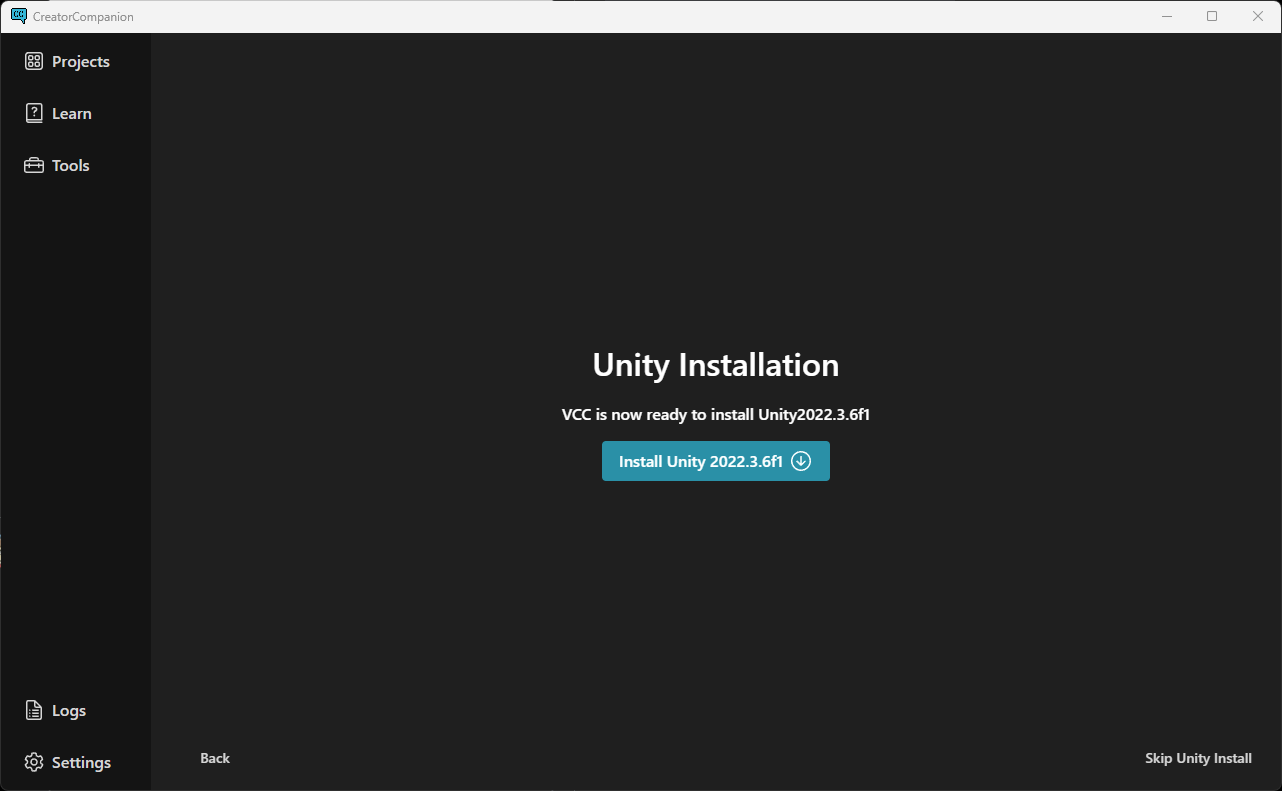Viewport: 1282px width, 791px height.
Task: Open the Settings section
Action: pos(81,762)
